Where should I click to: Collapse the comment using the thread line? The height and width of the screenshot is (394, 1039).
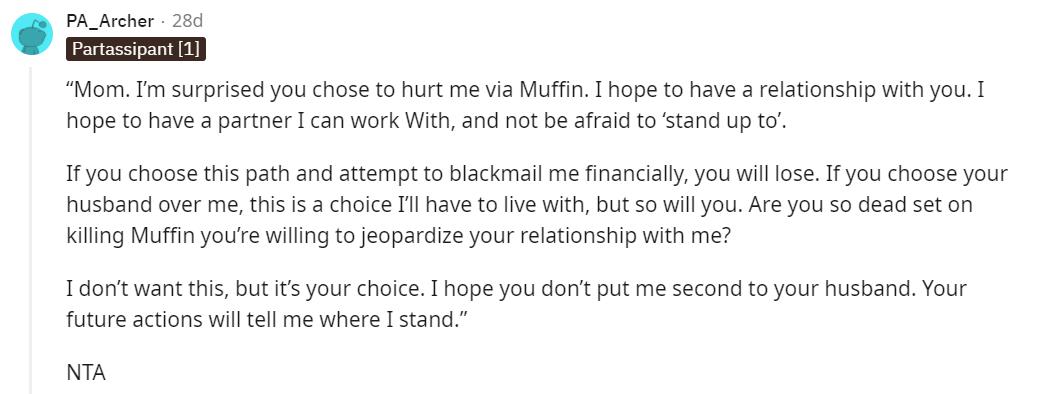(x=30, y=228)
